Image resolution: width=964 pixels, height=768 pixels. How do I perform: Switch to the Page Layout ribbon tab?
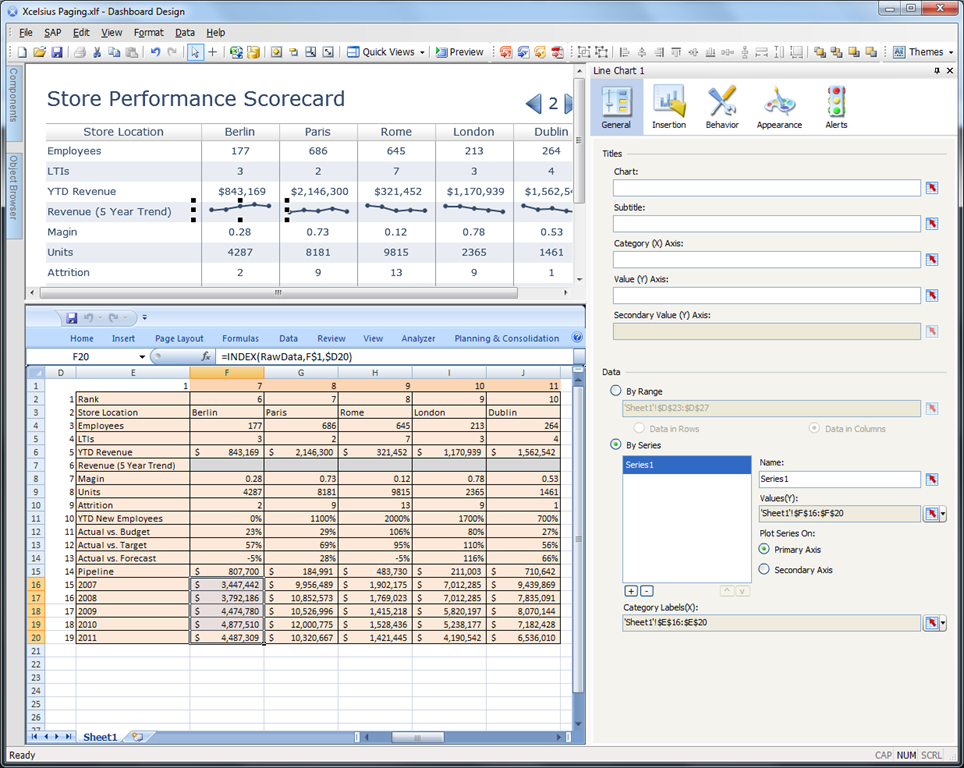[x=179, y=338]
